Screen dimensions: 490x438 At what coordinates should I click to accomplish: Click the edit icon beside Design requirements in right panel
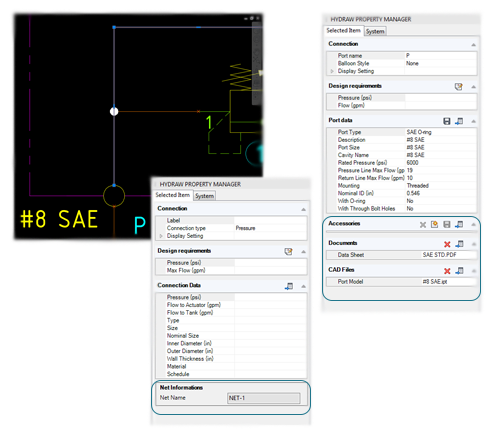click(x=459, y=87)
